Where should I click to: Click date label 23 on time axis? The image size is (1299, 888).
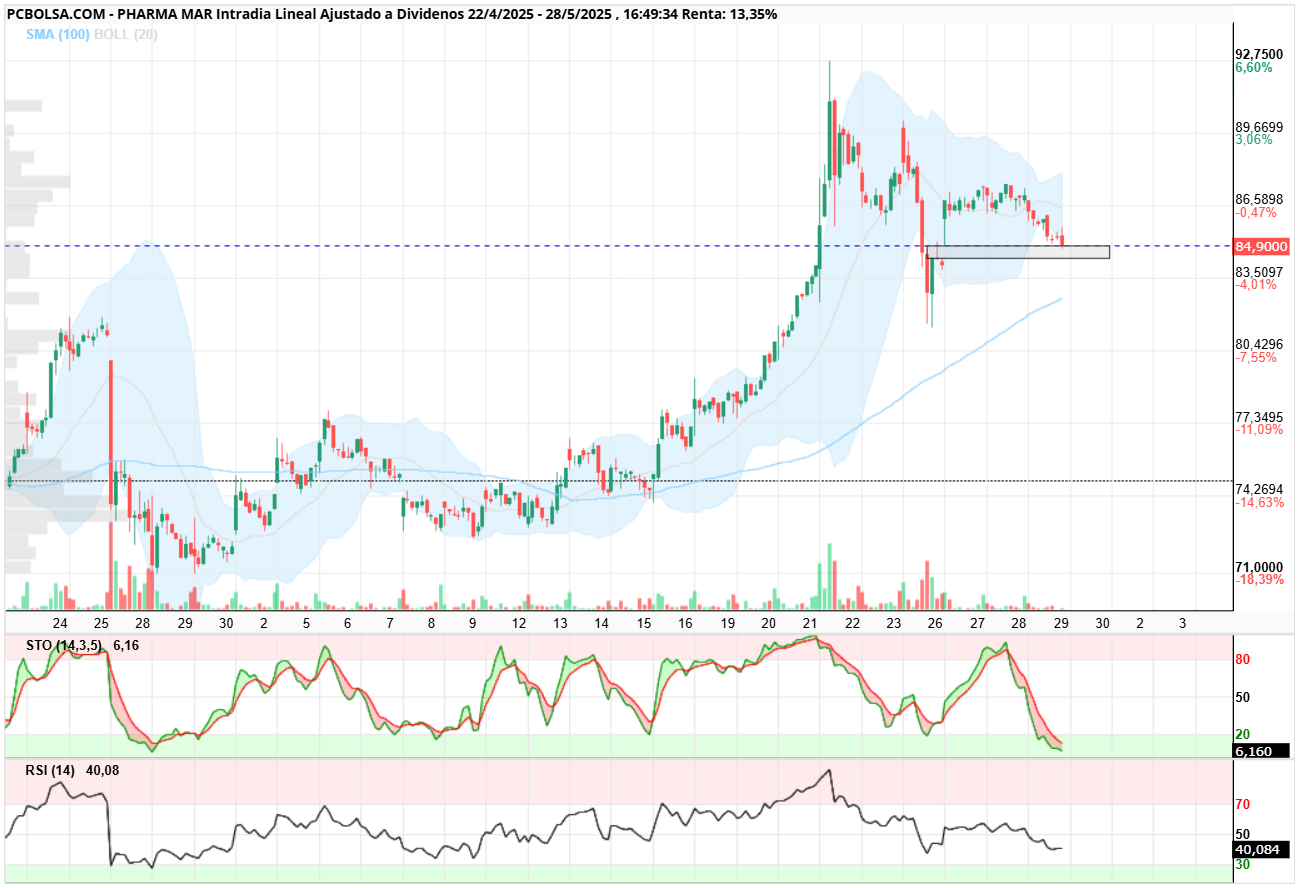click(893, 623)
